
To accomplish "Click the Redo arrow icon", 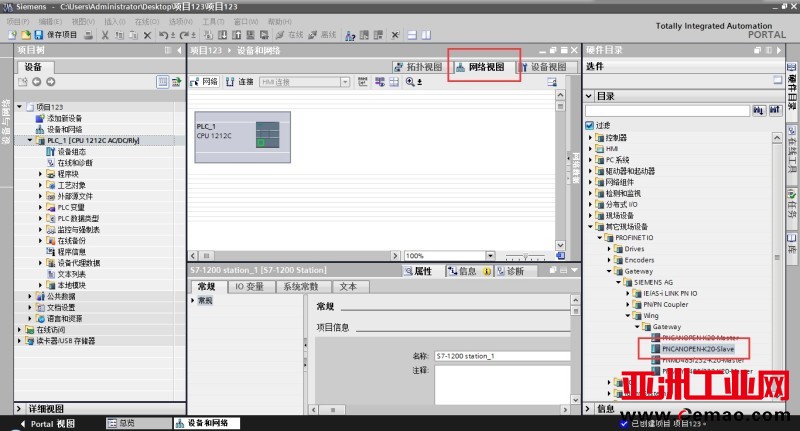I will click(185, 35).
